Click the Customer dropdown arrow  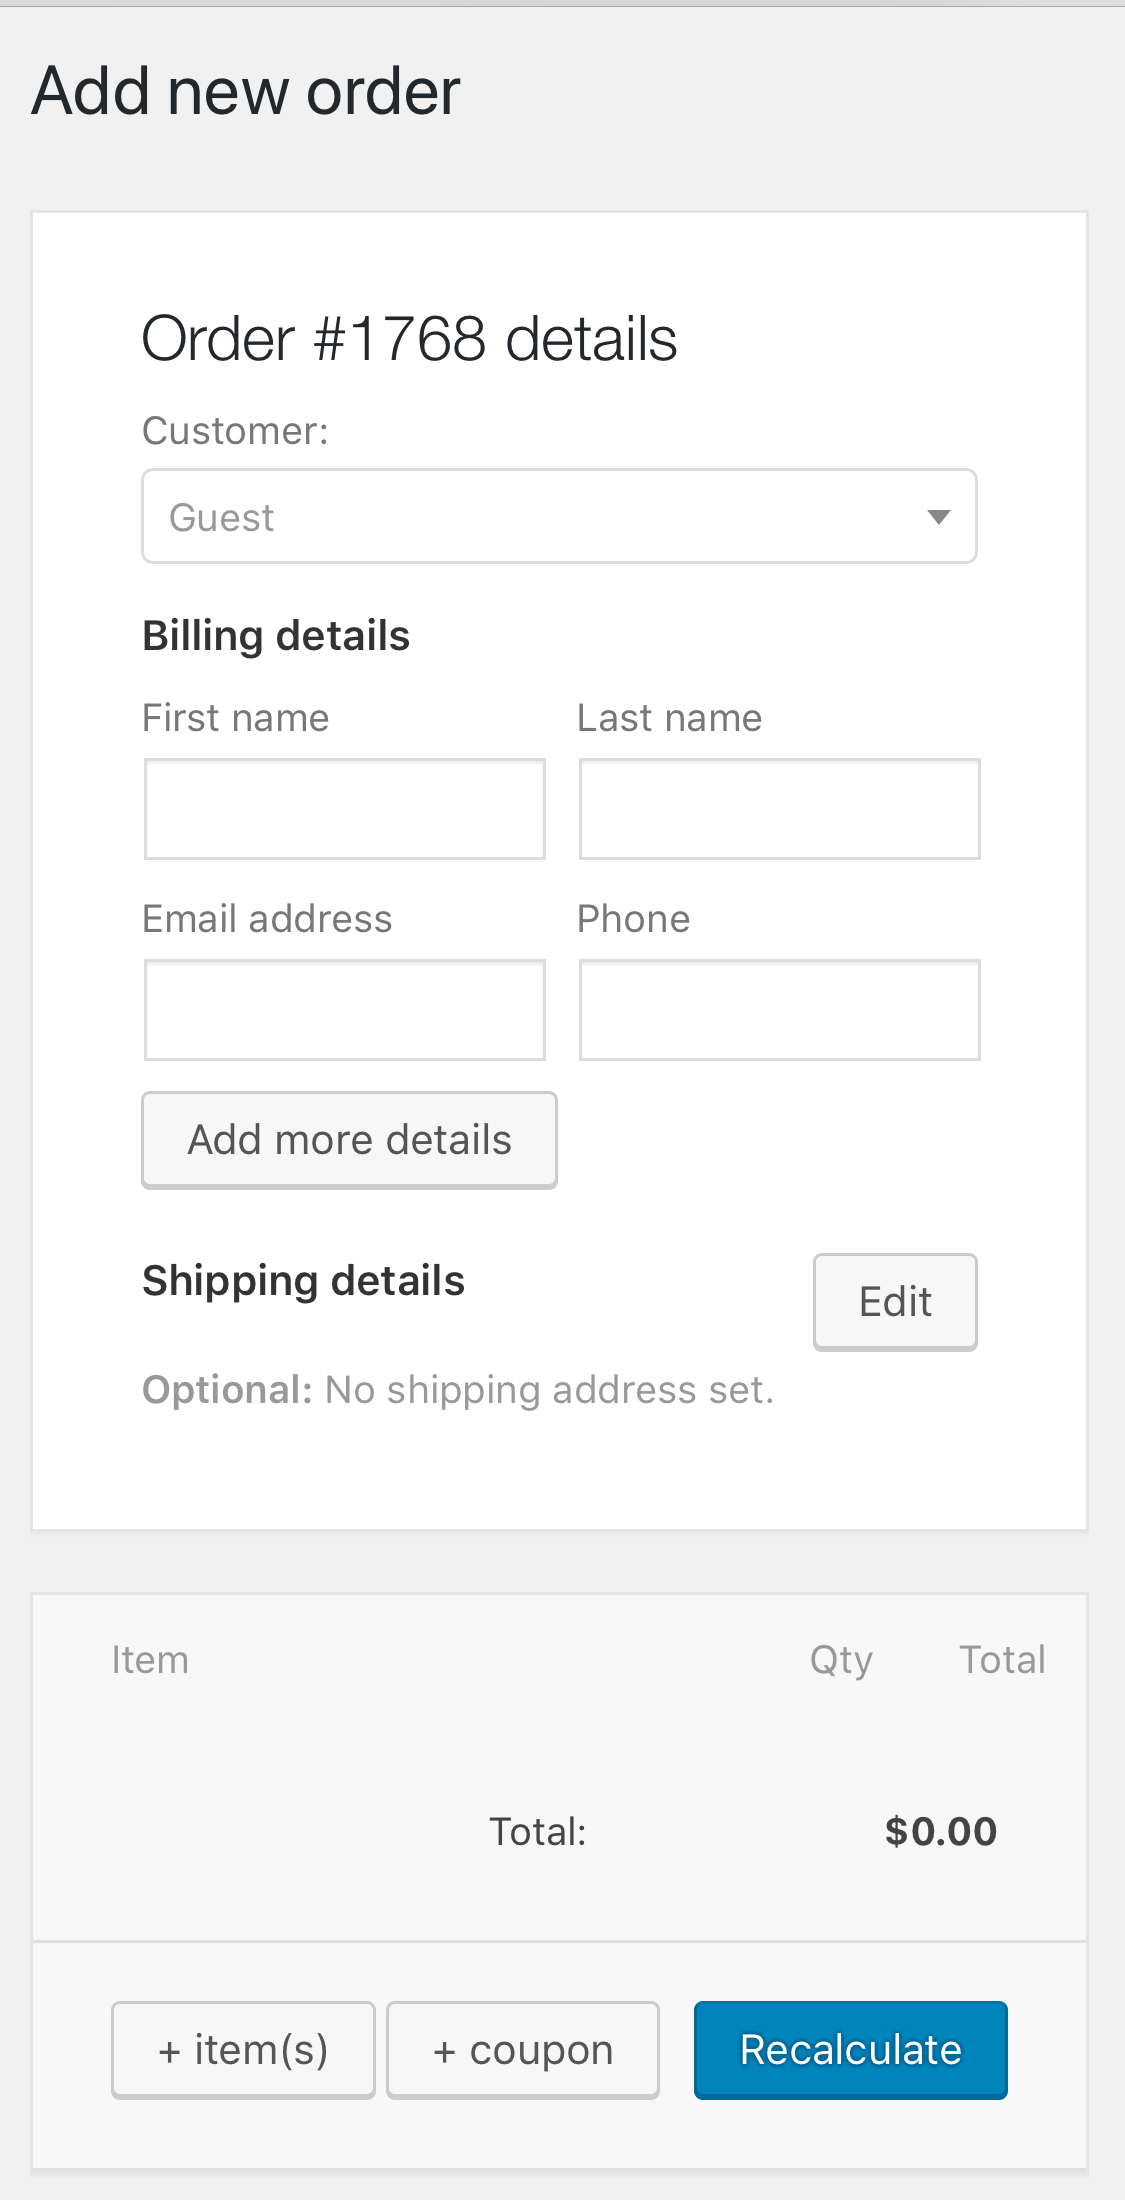click(938, 517)
